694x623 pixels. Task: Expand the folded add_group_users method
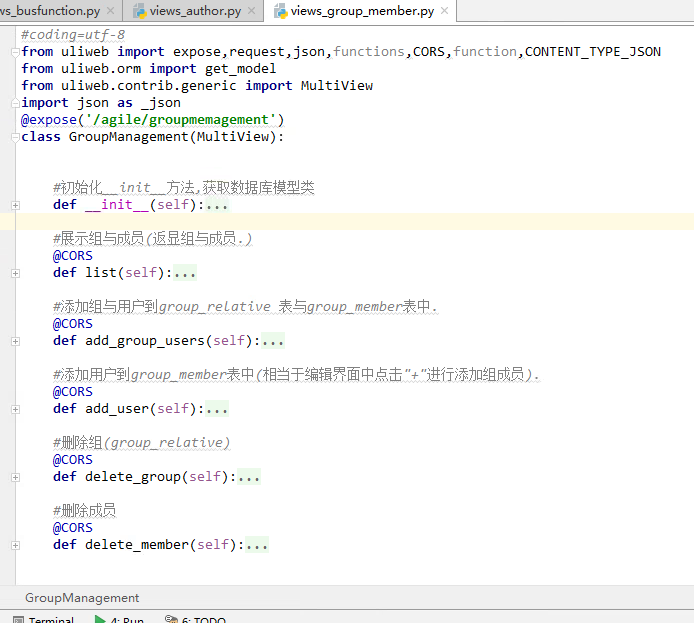[x=15, y=342]
